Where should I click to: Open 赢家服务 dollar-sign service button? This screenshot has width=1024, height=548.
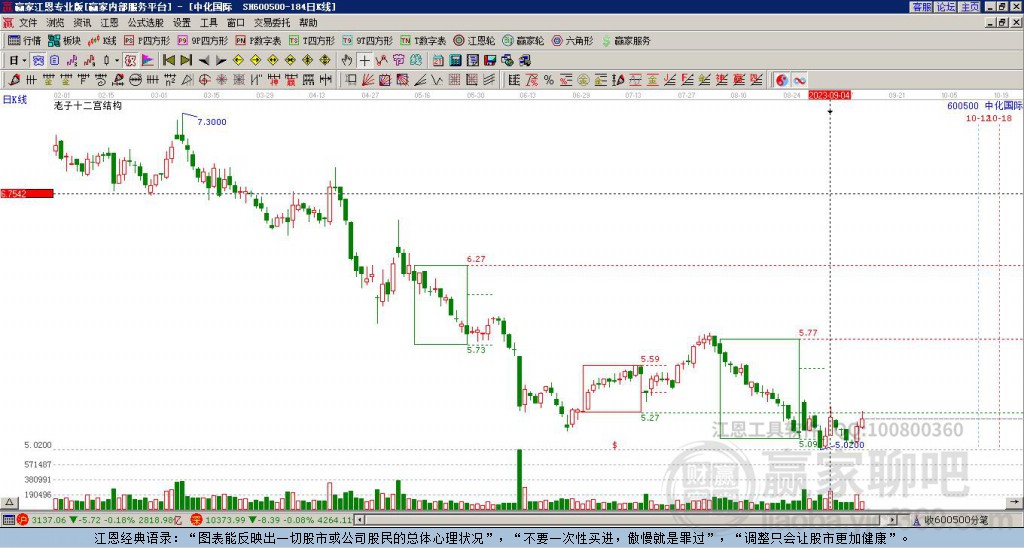pos(626,40)
